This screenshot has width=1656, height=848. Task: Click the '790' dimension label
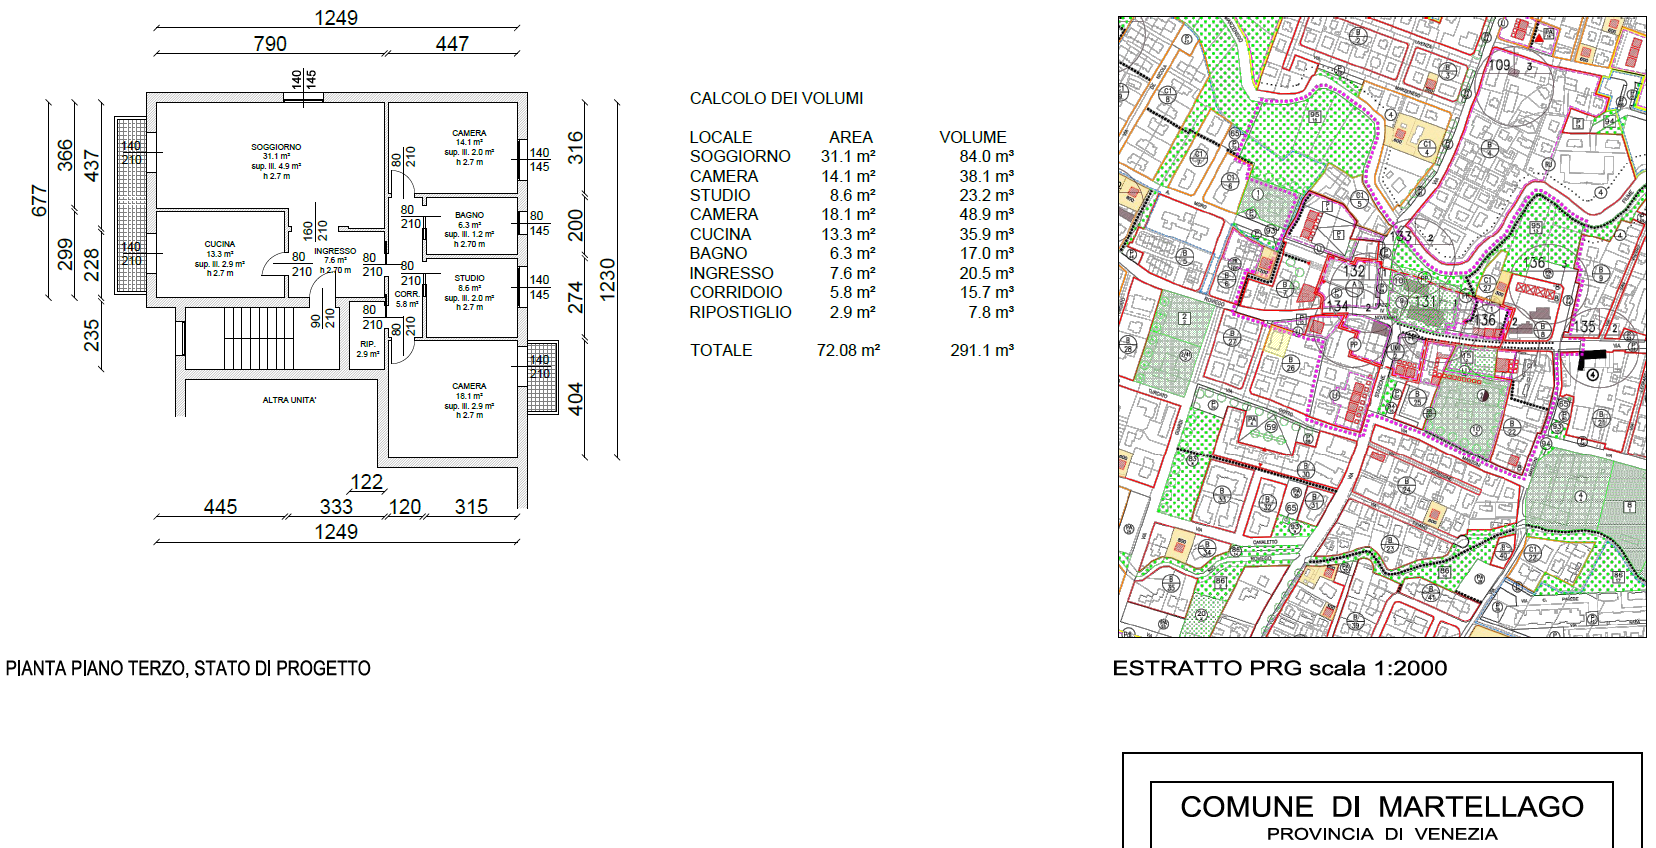(270, 44)
